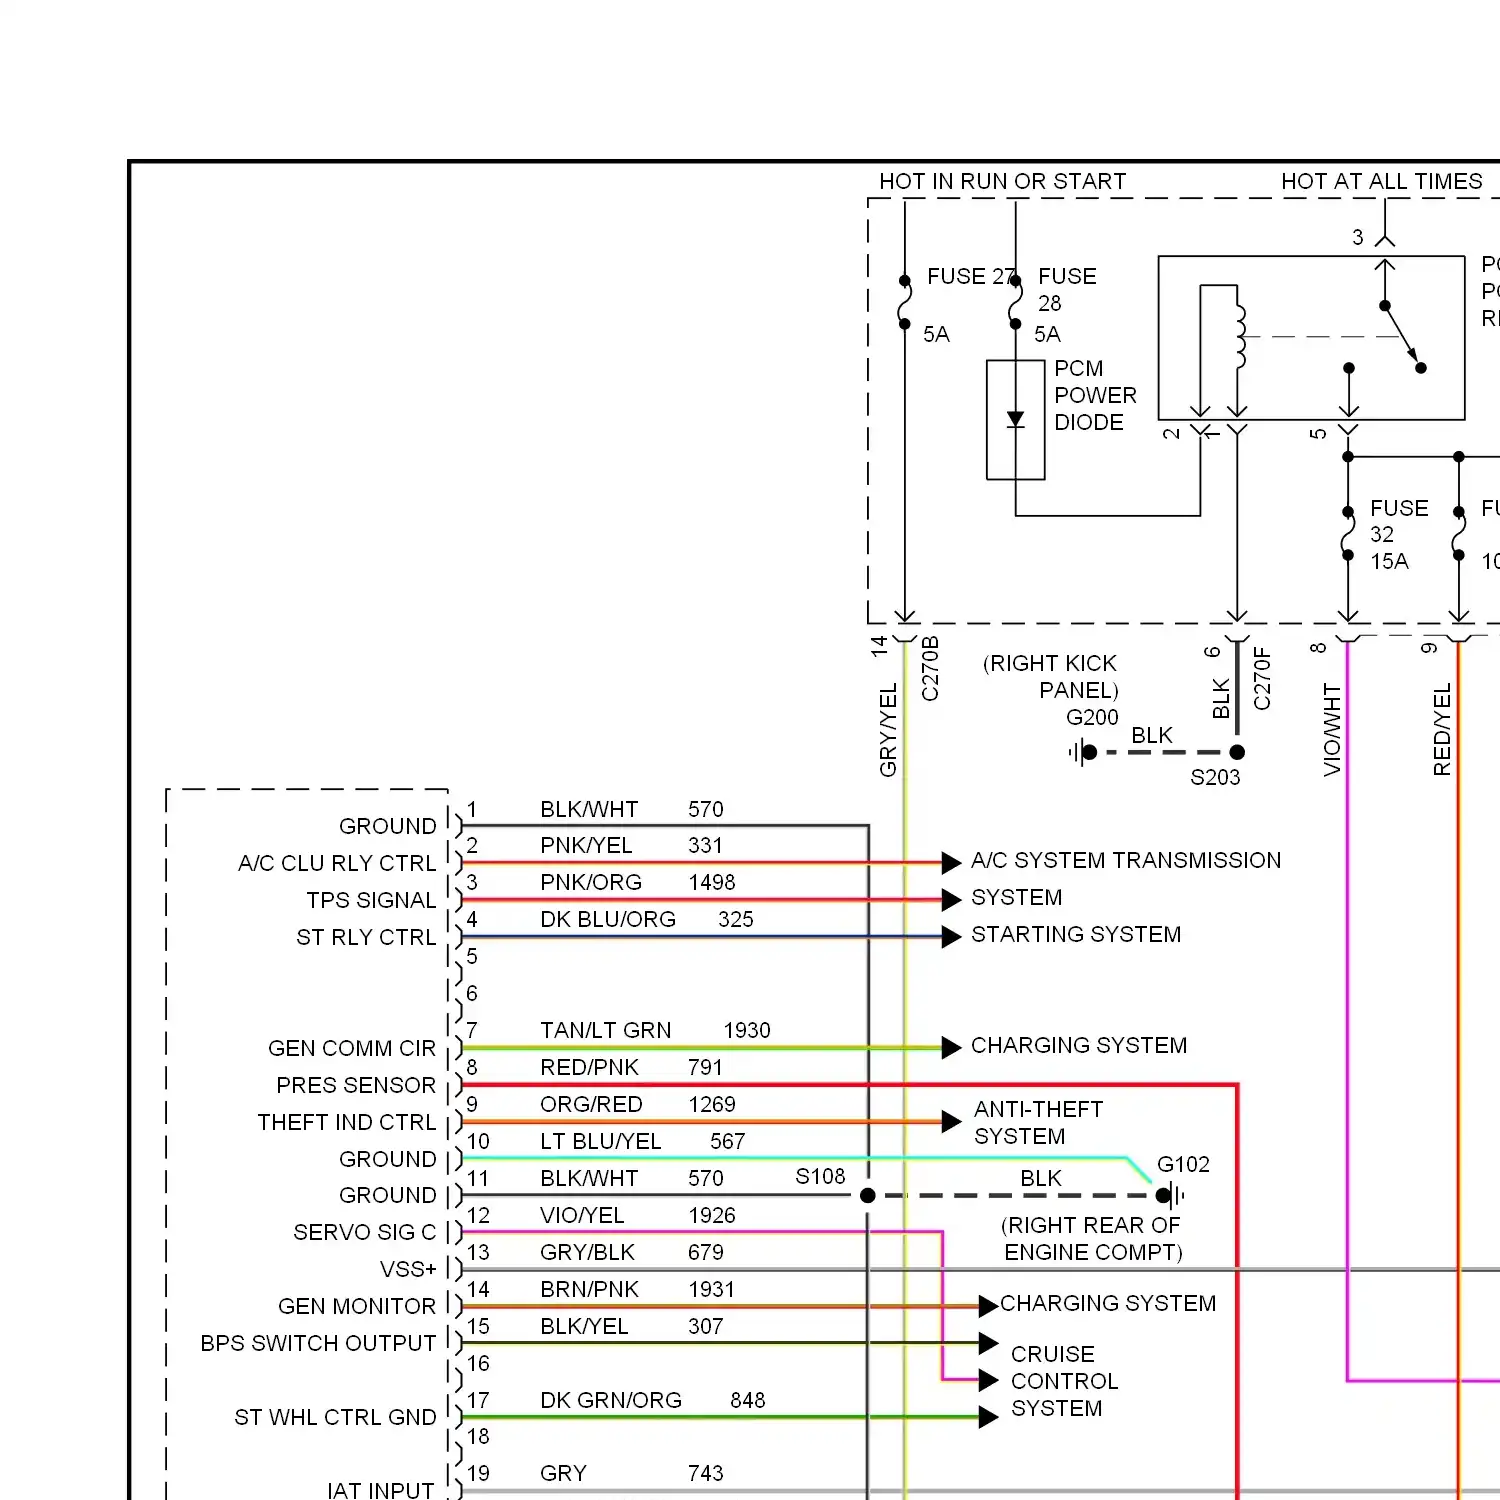Click the PCM POWER DIODE label
This screenshot has height=1500, width=1500.
(1095, 396)
